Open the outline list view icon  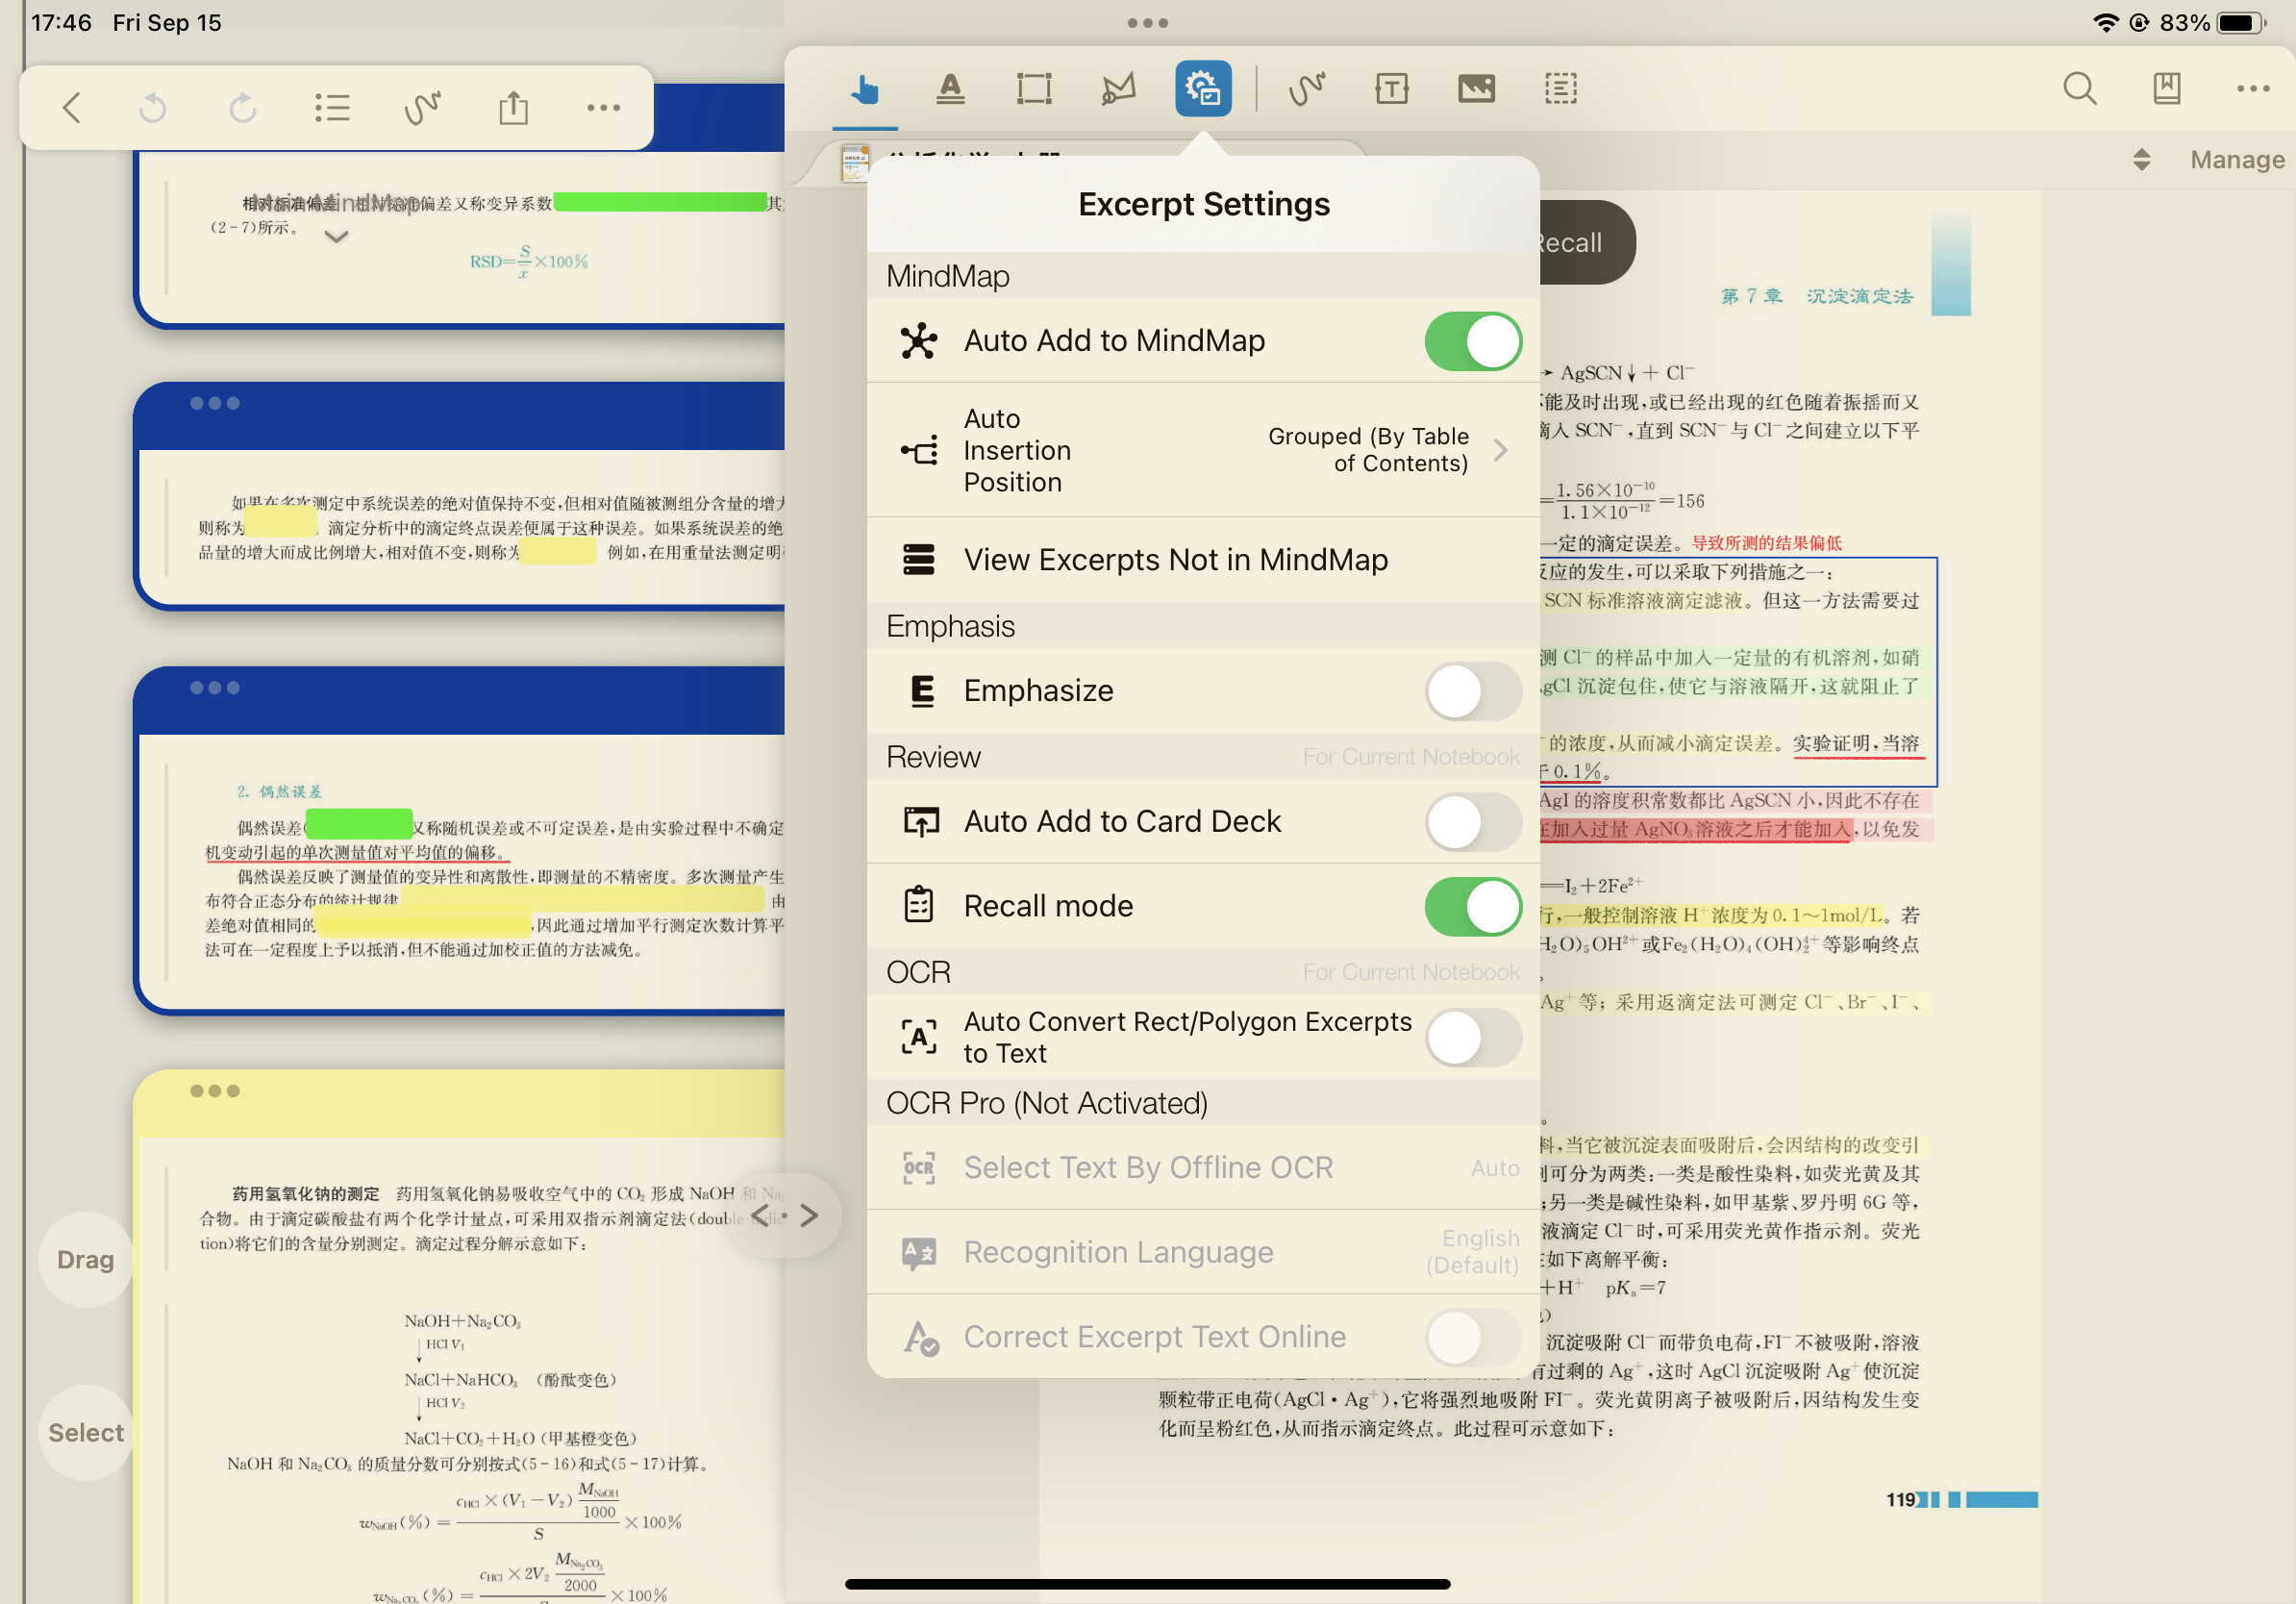point(332,107)
